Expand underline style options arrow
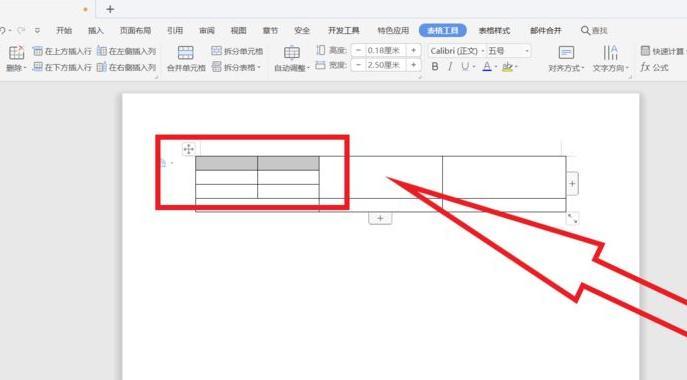The height and width of the screenshot is (380, 687). 474,67
